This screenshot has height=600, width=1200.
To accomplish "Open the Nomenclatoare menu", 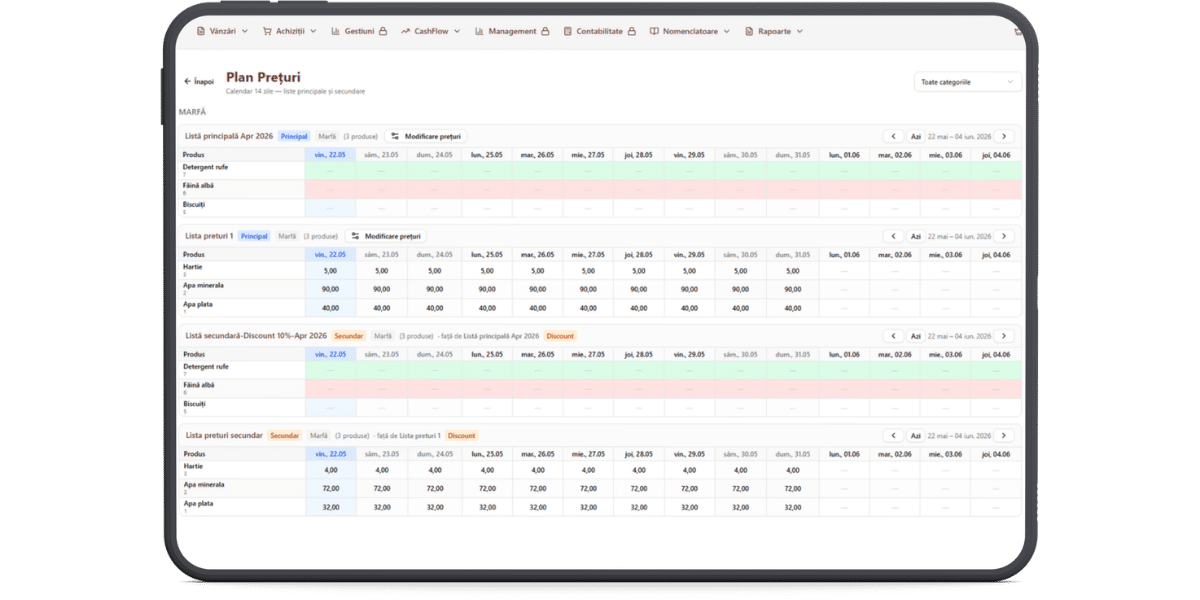I will 689,31.
